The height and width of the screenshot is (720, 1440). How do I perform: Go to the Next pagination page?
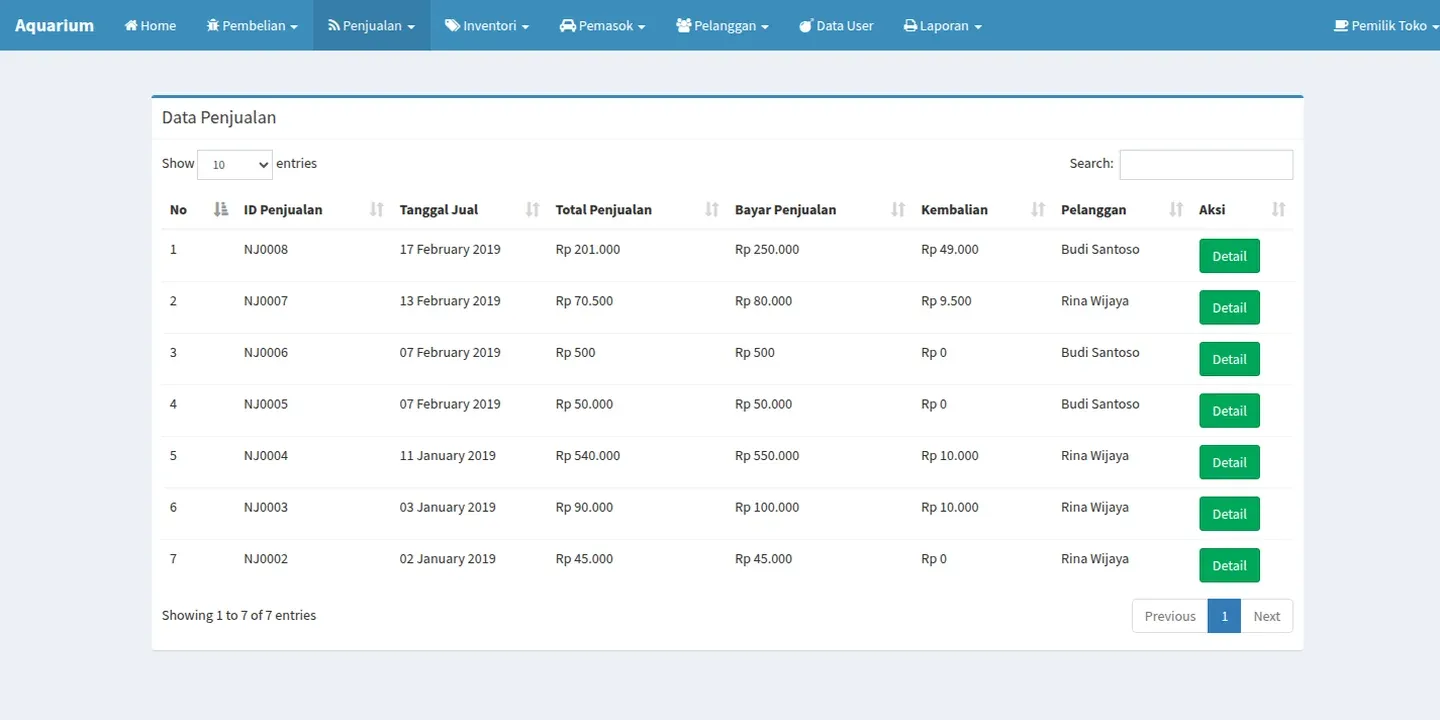point(1267,616)
